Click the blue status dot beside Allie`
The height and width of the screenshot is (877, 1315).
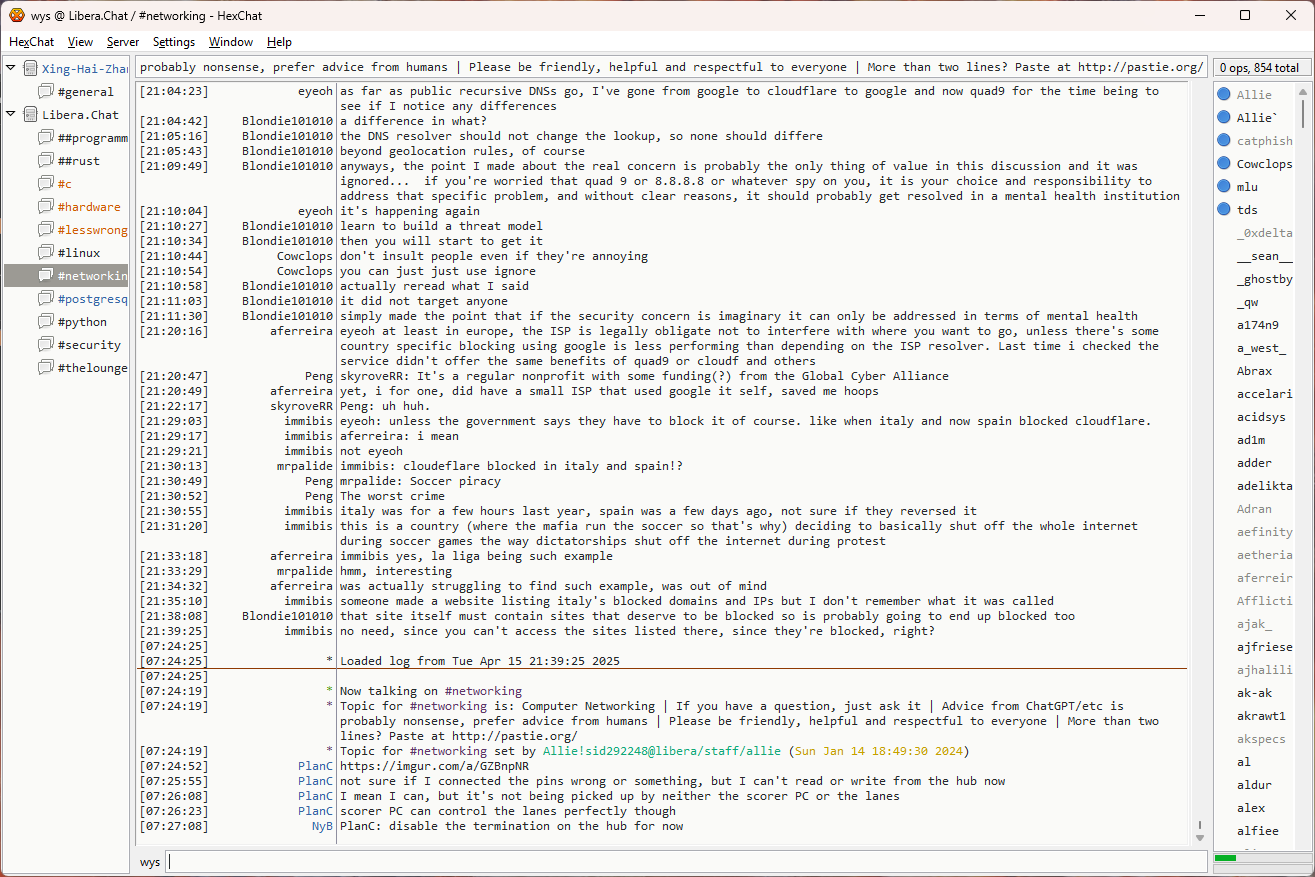click(1224, 117)
